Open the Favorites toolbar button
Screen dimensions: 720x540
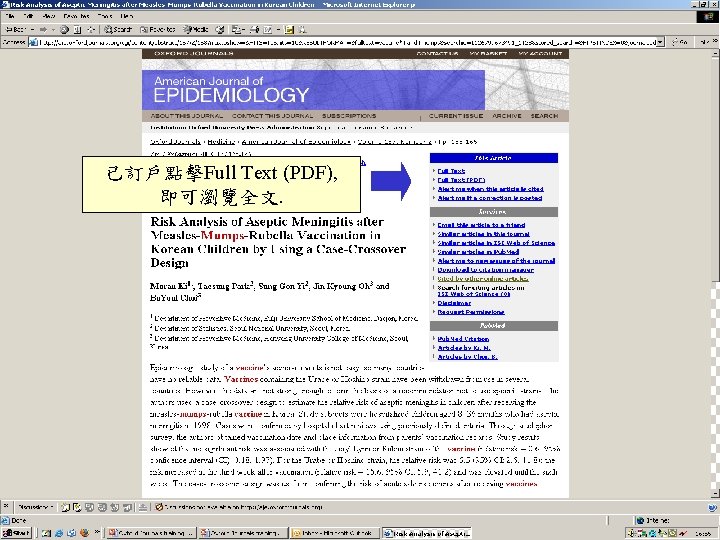[158, 29]
